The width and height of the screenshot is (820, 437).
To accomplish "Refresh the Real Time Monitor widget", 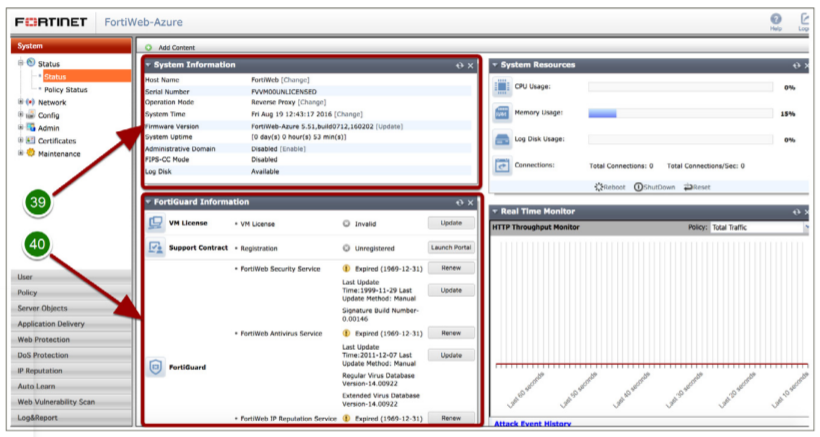I will [x=796, y=212].
